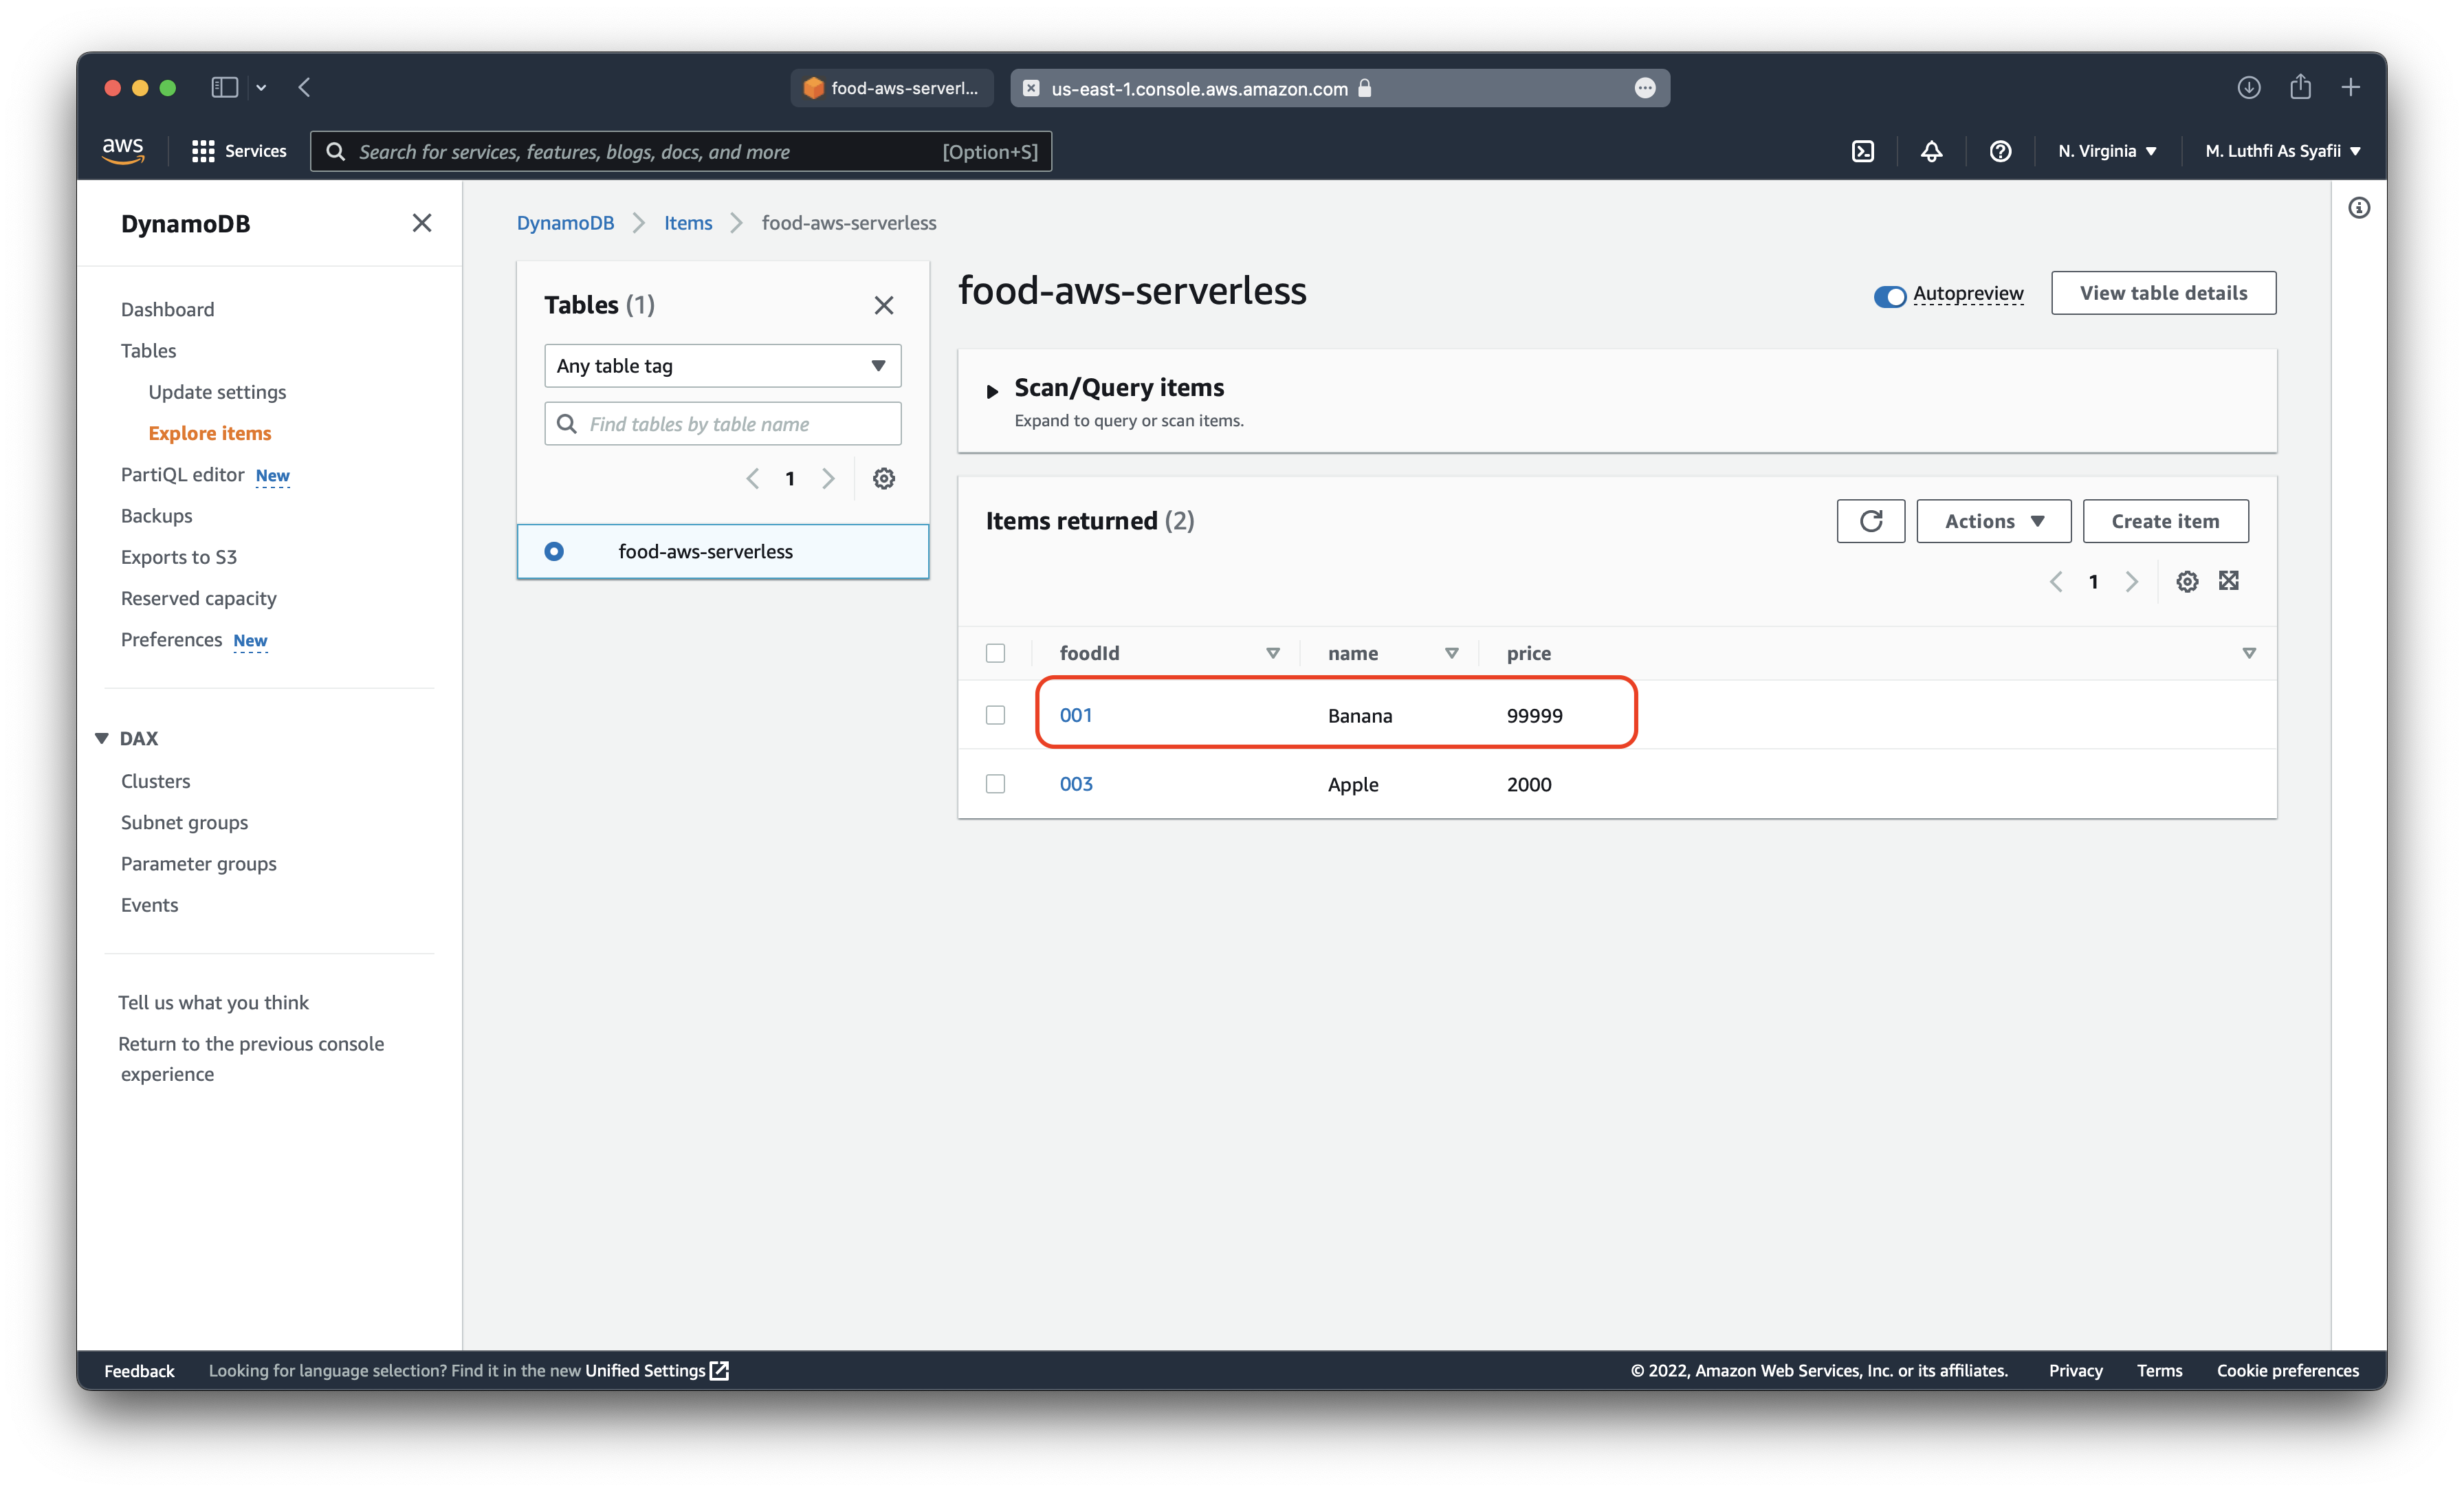
Task: Close the AWS console browser tab
Action: (x=1031, y=88)
